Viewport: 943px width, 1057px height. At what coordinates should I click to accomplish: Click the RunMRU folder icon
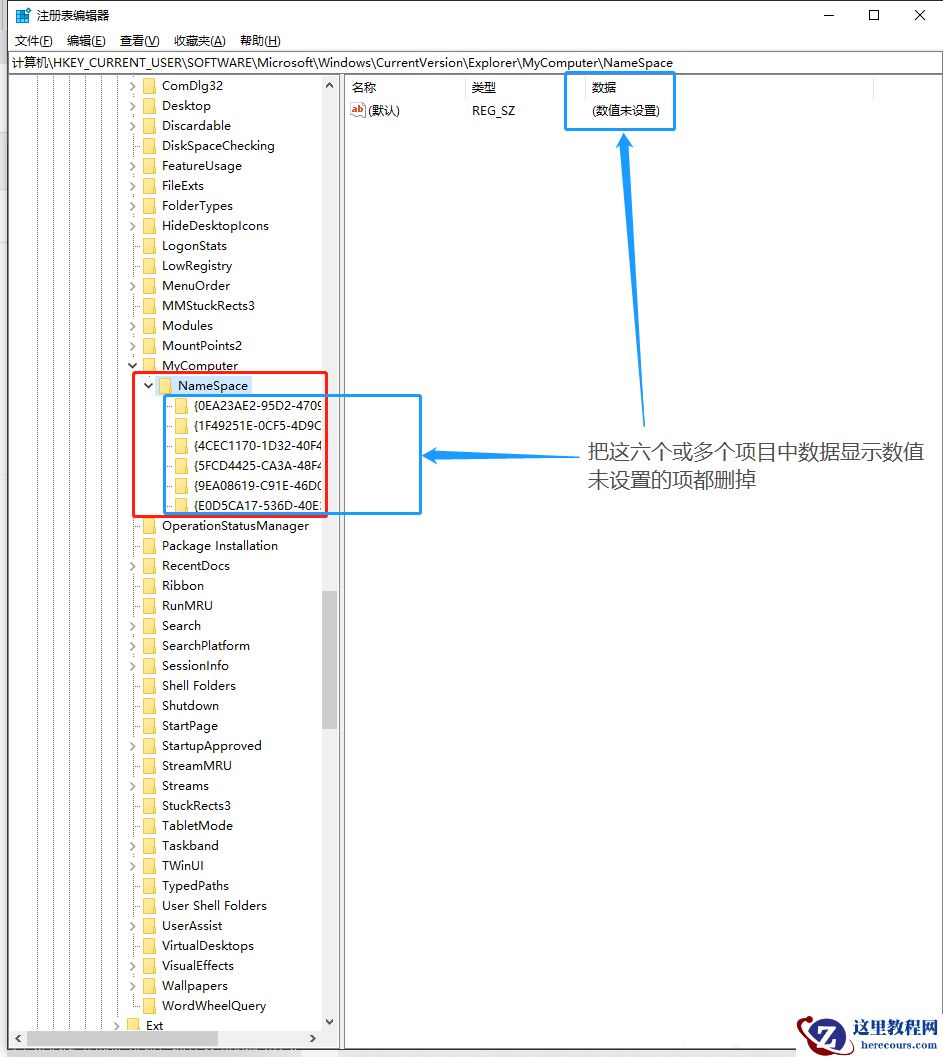(x=152, y=605)
